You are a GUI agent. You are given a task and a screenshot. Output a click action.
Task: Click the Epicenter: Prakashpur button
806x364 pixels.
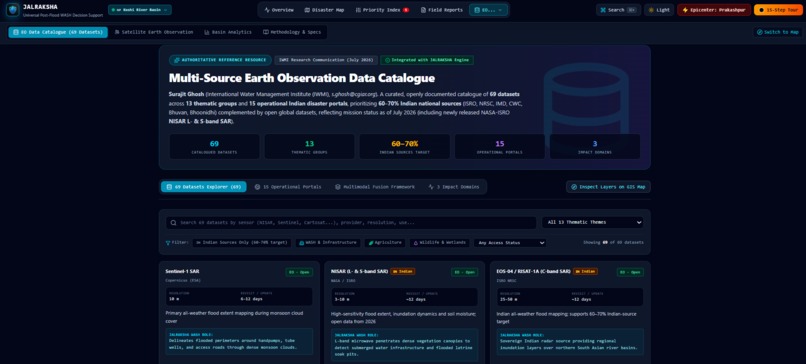pyautogui.click(x=713, y=10)
